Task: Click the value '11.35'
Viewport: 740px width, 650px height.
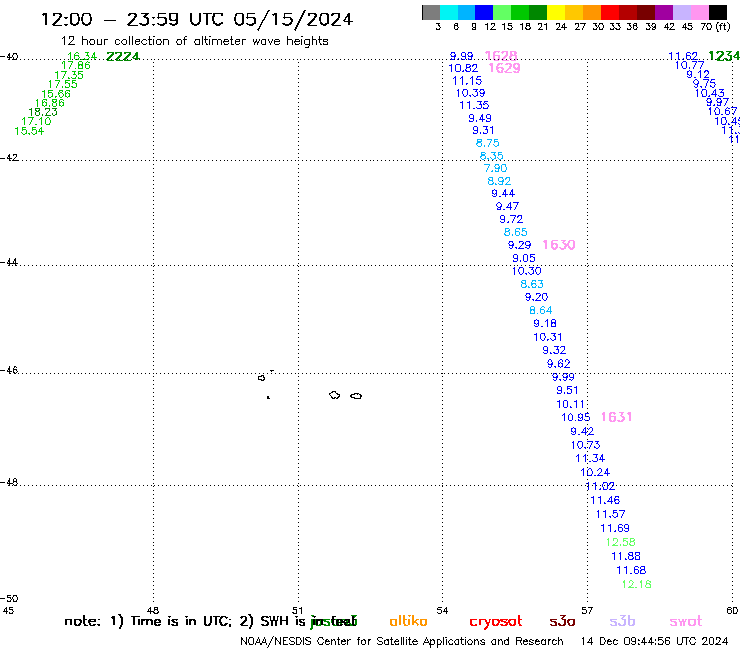Action: coord(474,105)
